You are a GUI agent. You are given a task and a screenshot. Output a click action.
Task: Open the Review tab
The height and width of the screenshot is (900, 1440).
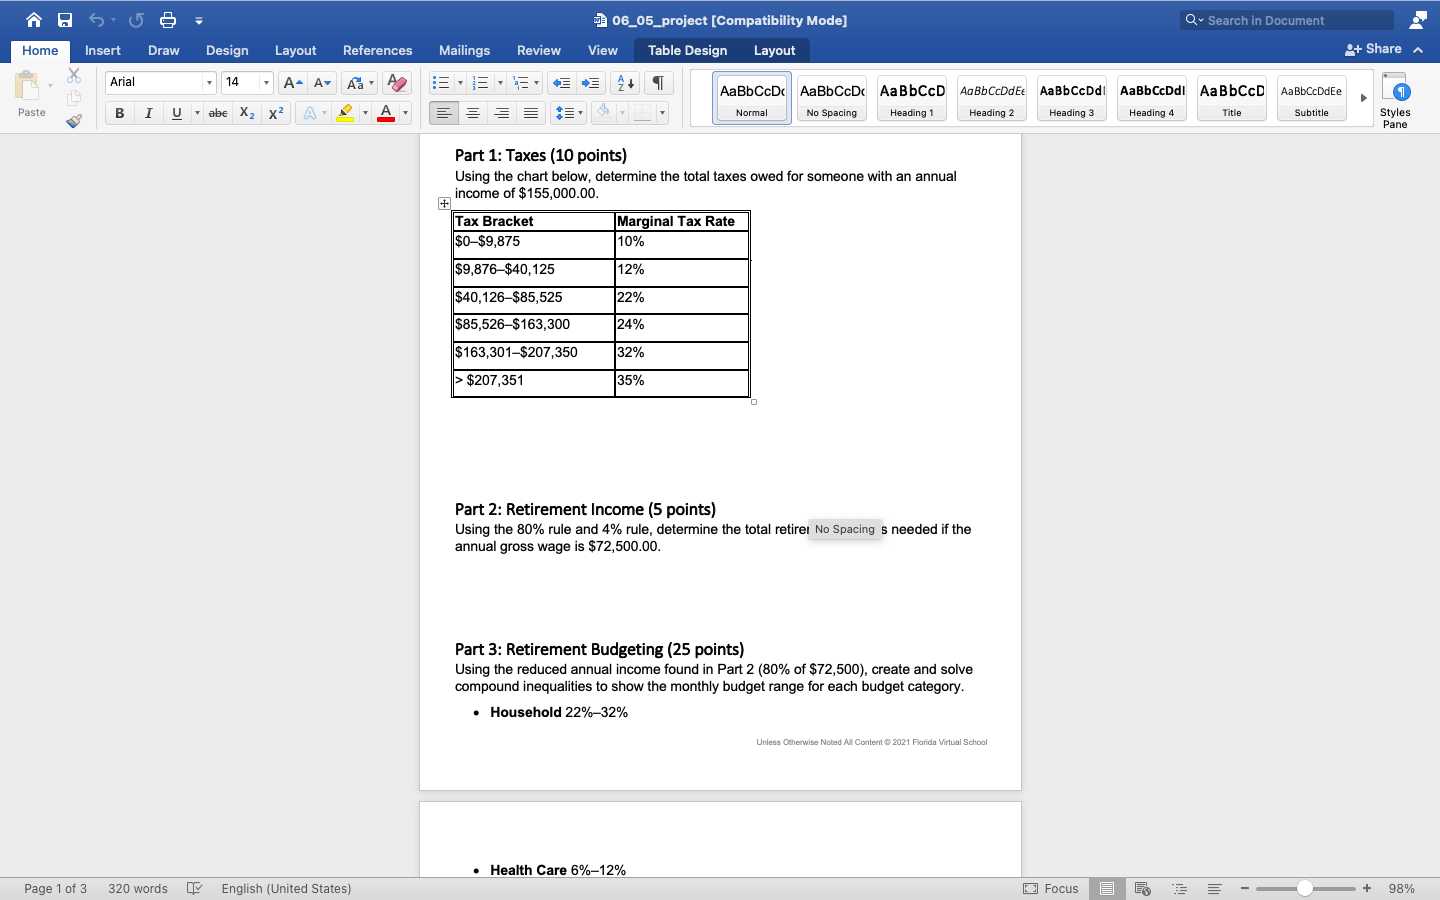point(539,50)
